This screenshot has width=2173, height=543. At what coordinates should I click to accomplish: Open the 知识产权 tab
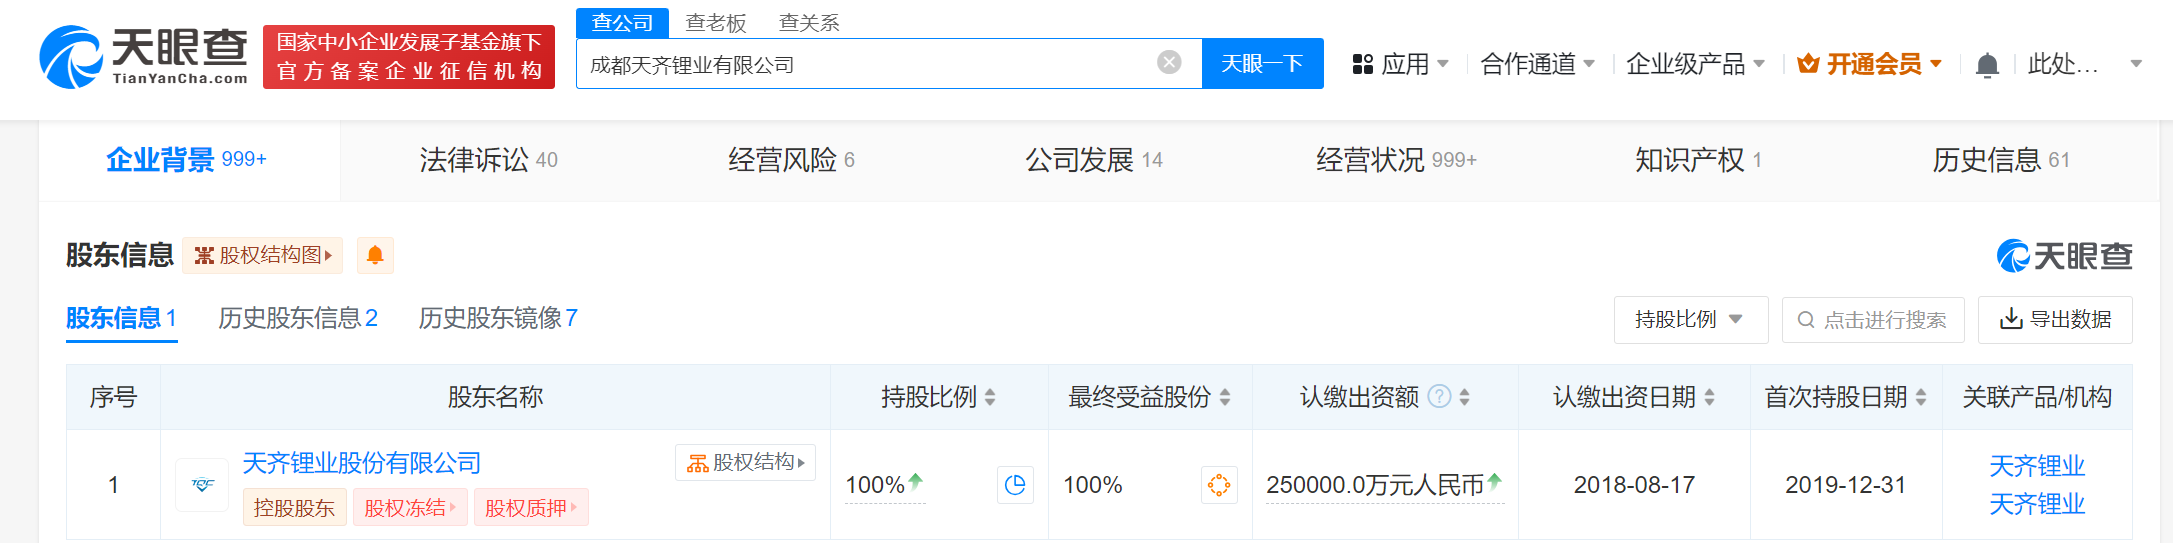[x=1698, y=160]
